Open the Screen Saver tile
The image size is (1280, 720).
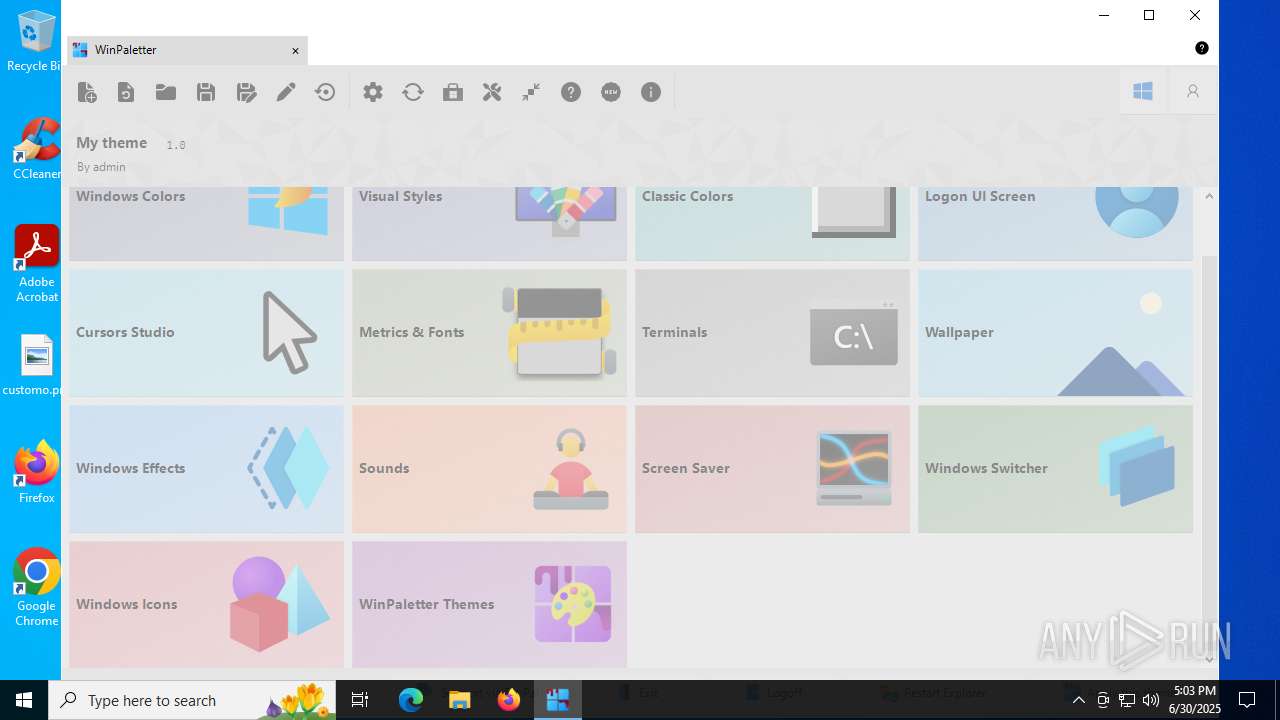[772, 469]
